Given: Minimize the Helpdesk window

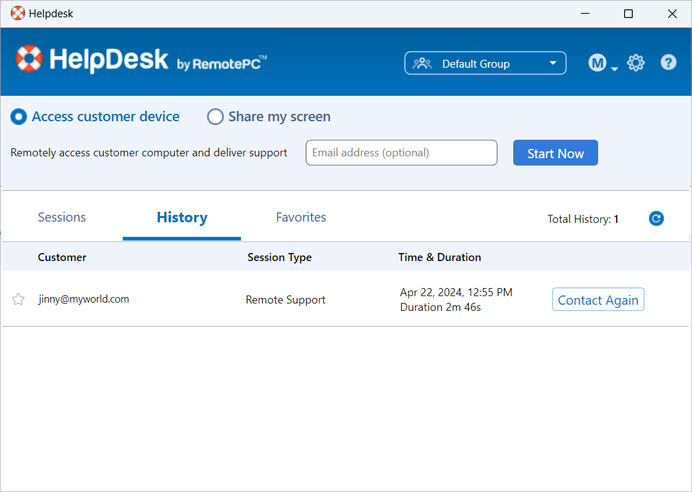Looking at the screenshot, I should (x=585, y=14).
